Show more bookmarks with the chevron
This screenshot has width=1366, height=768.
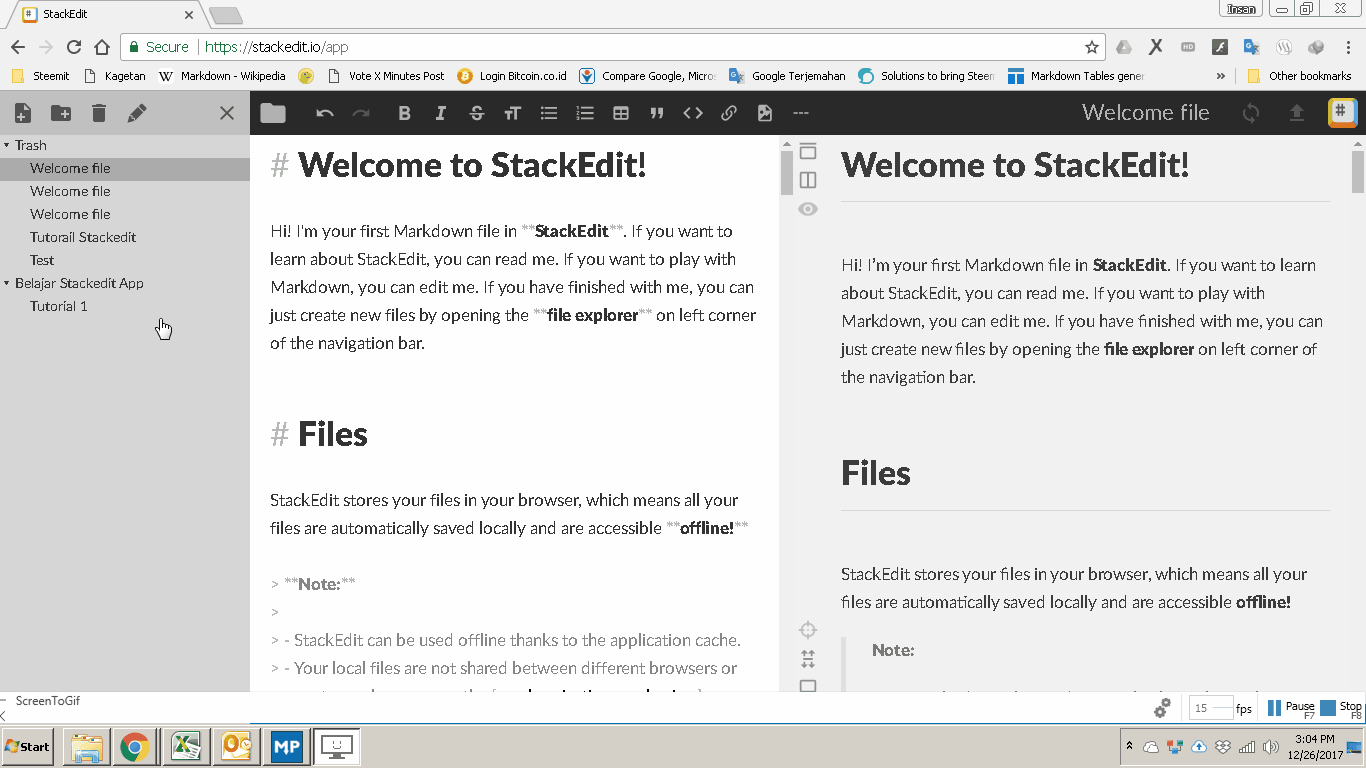pyautogui.click(x=1221, y=76)
